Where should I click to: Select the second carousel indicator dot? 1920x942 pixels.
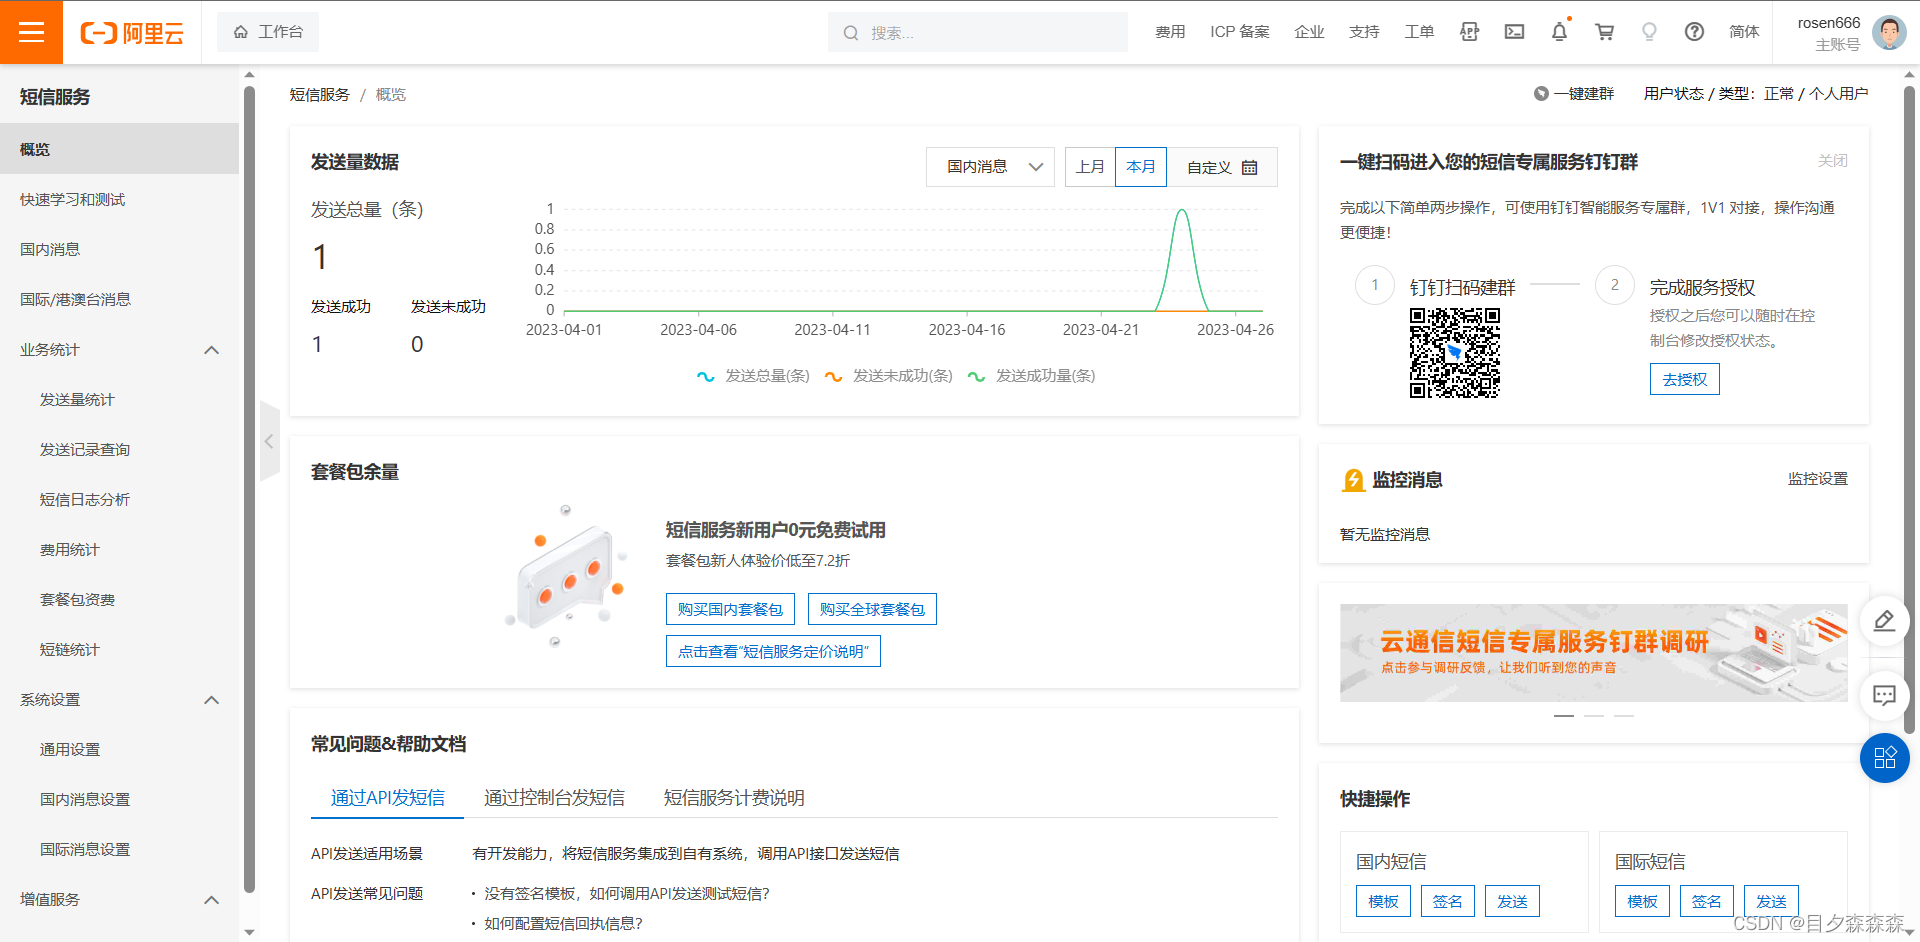point(1593,716)
